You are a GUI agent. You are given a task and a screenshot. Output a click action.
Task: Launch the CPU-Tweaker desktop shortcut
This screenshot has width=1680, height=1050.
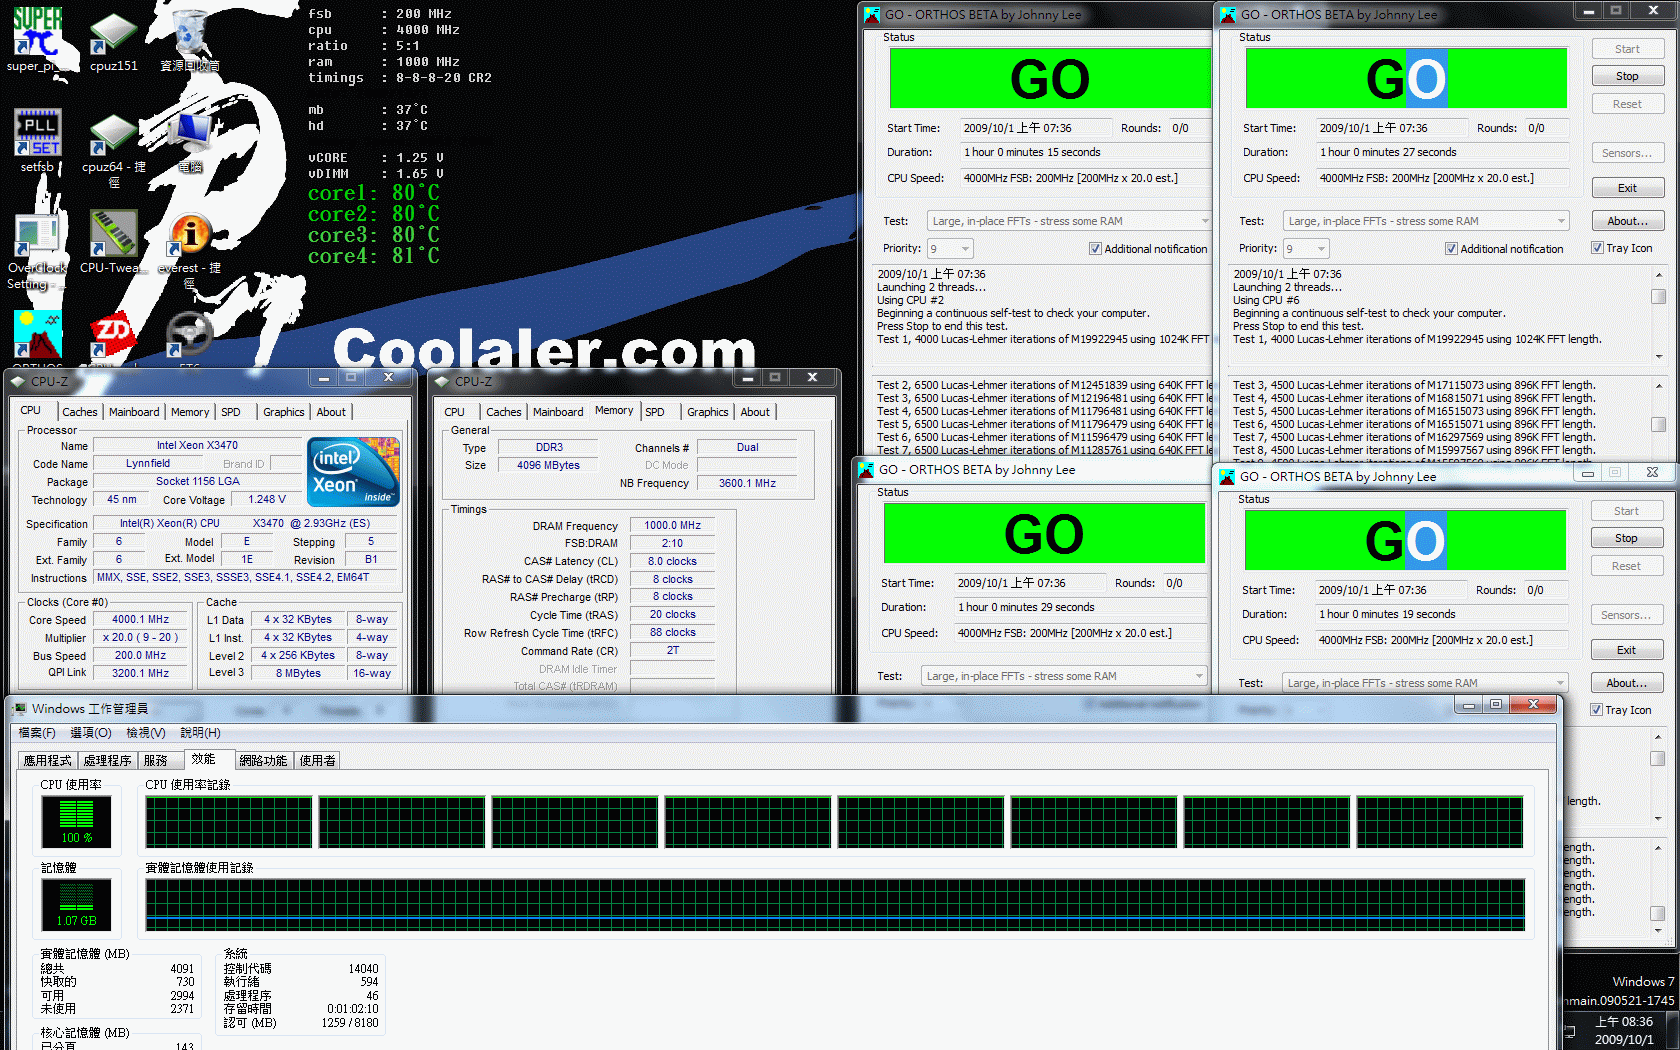click(113, 240)
